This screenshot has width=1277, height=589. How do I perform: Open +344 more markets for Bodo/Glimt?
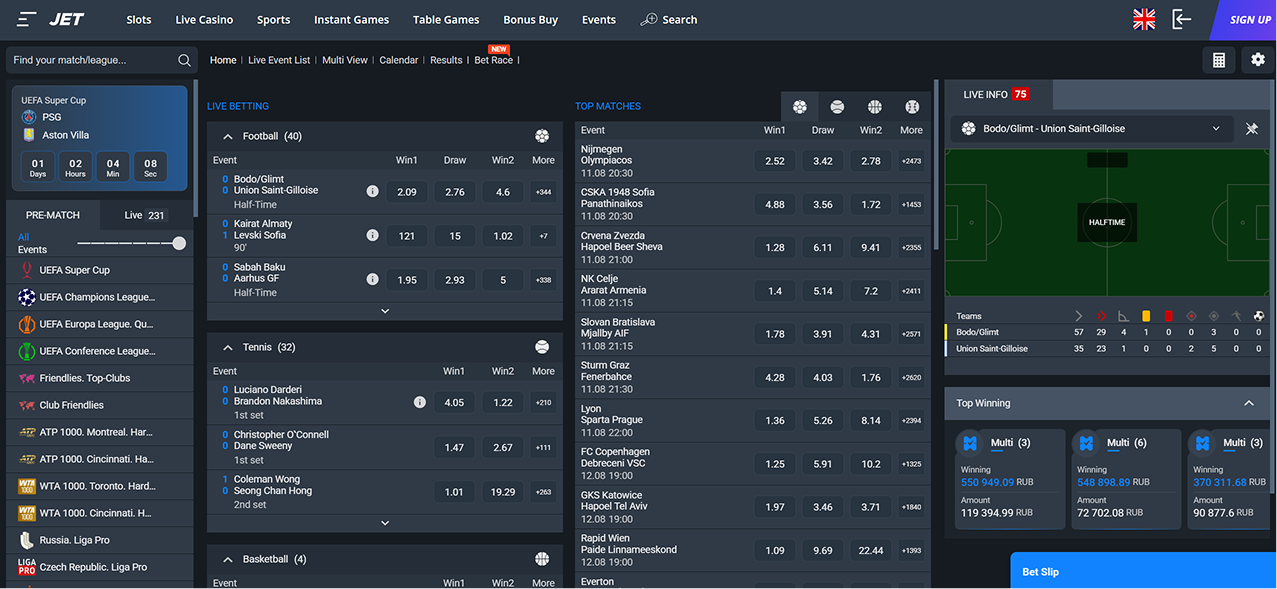[x=543, y=192]
